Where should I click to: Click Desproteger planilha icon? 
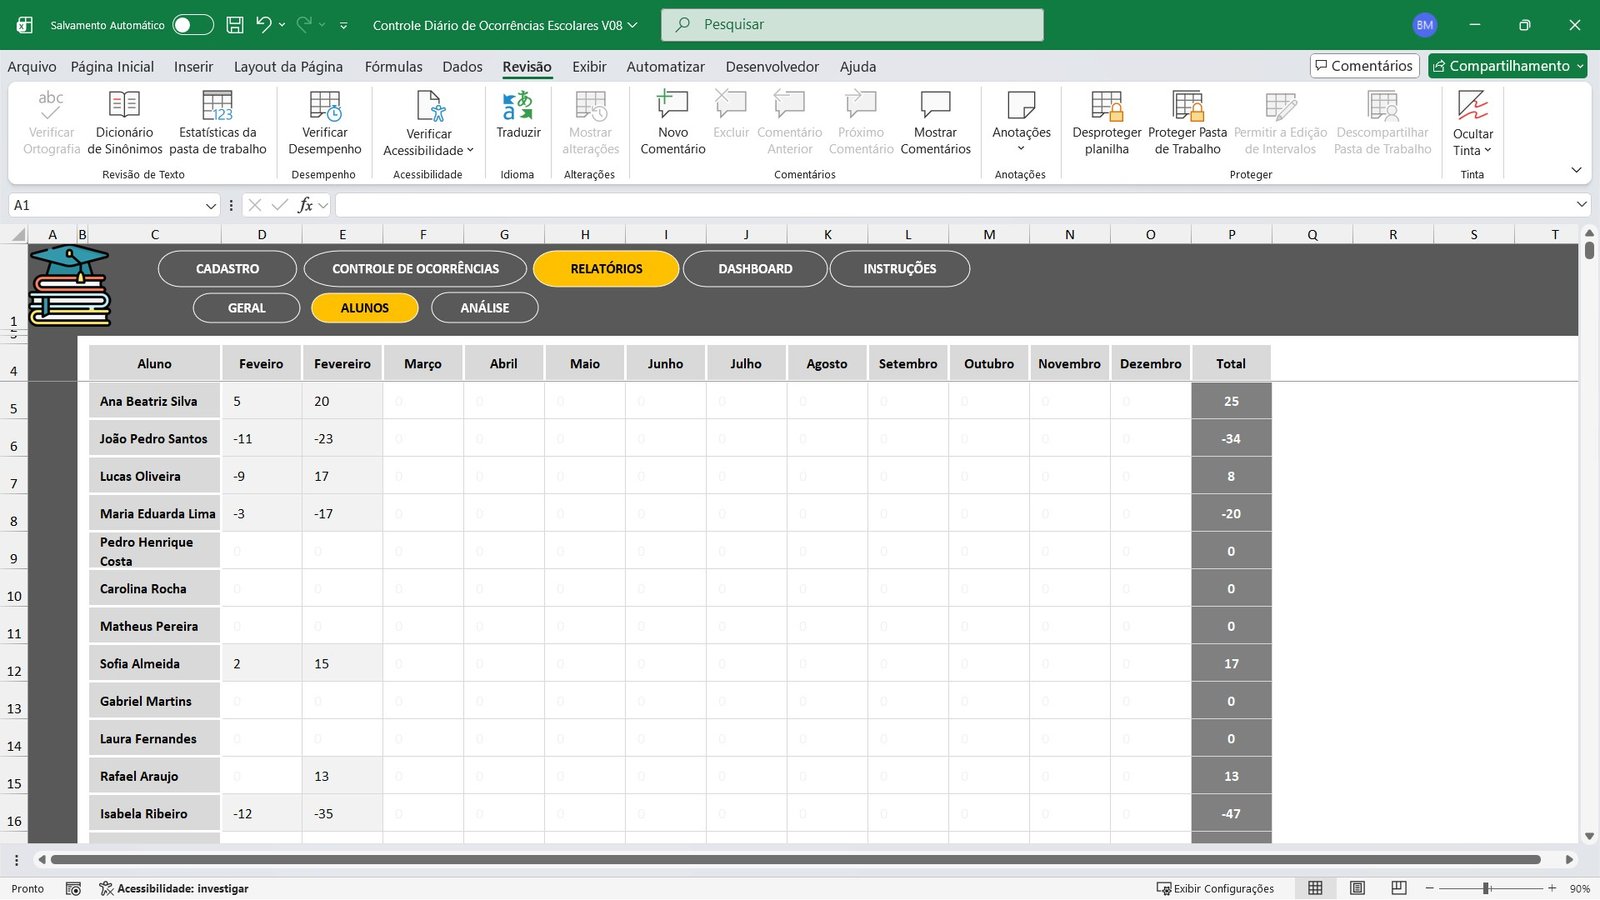[1106, 106]
